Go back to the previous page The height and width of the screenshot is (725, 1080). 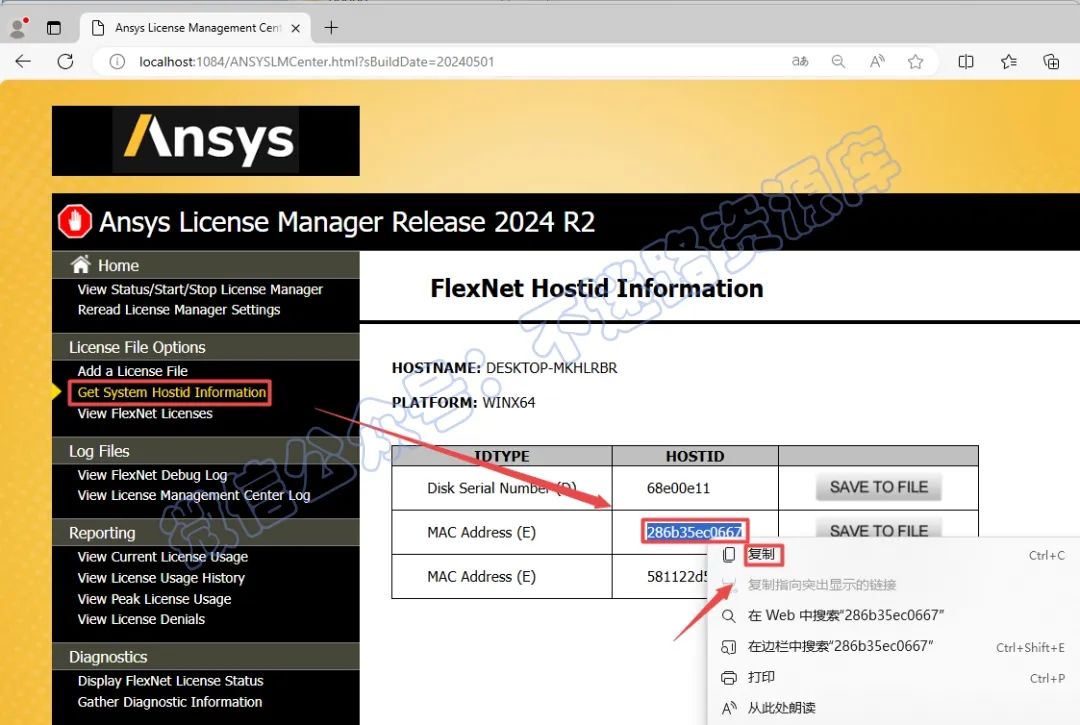tap(23, 61)
